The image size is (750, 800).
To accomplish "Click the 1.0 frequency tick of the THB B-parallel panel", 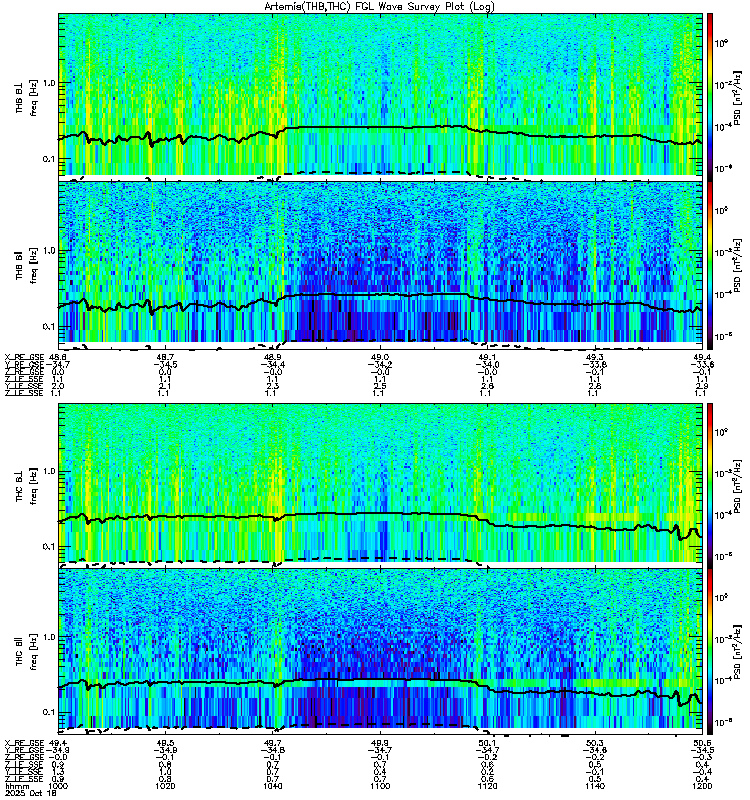I will [x=49, y=251].
